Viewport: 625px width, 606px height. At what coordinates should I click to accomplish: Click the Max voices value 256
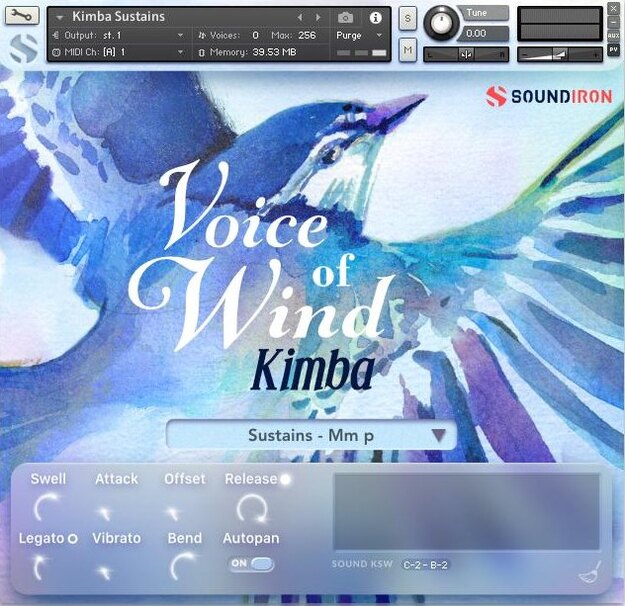[x=307, y=35]
